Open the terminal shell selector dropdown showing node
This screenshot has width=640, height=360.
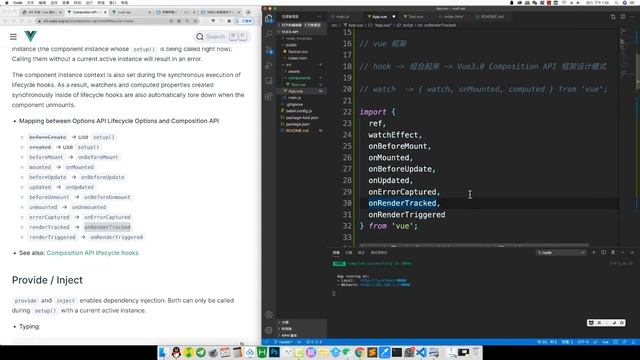[560, 253]
